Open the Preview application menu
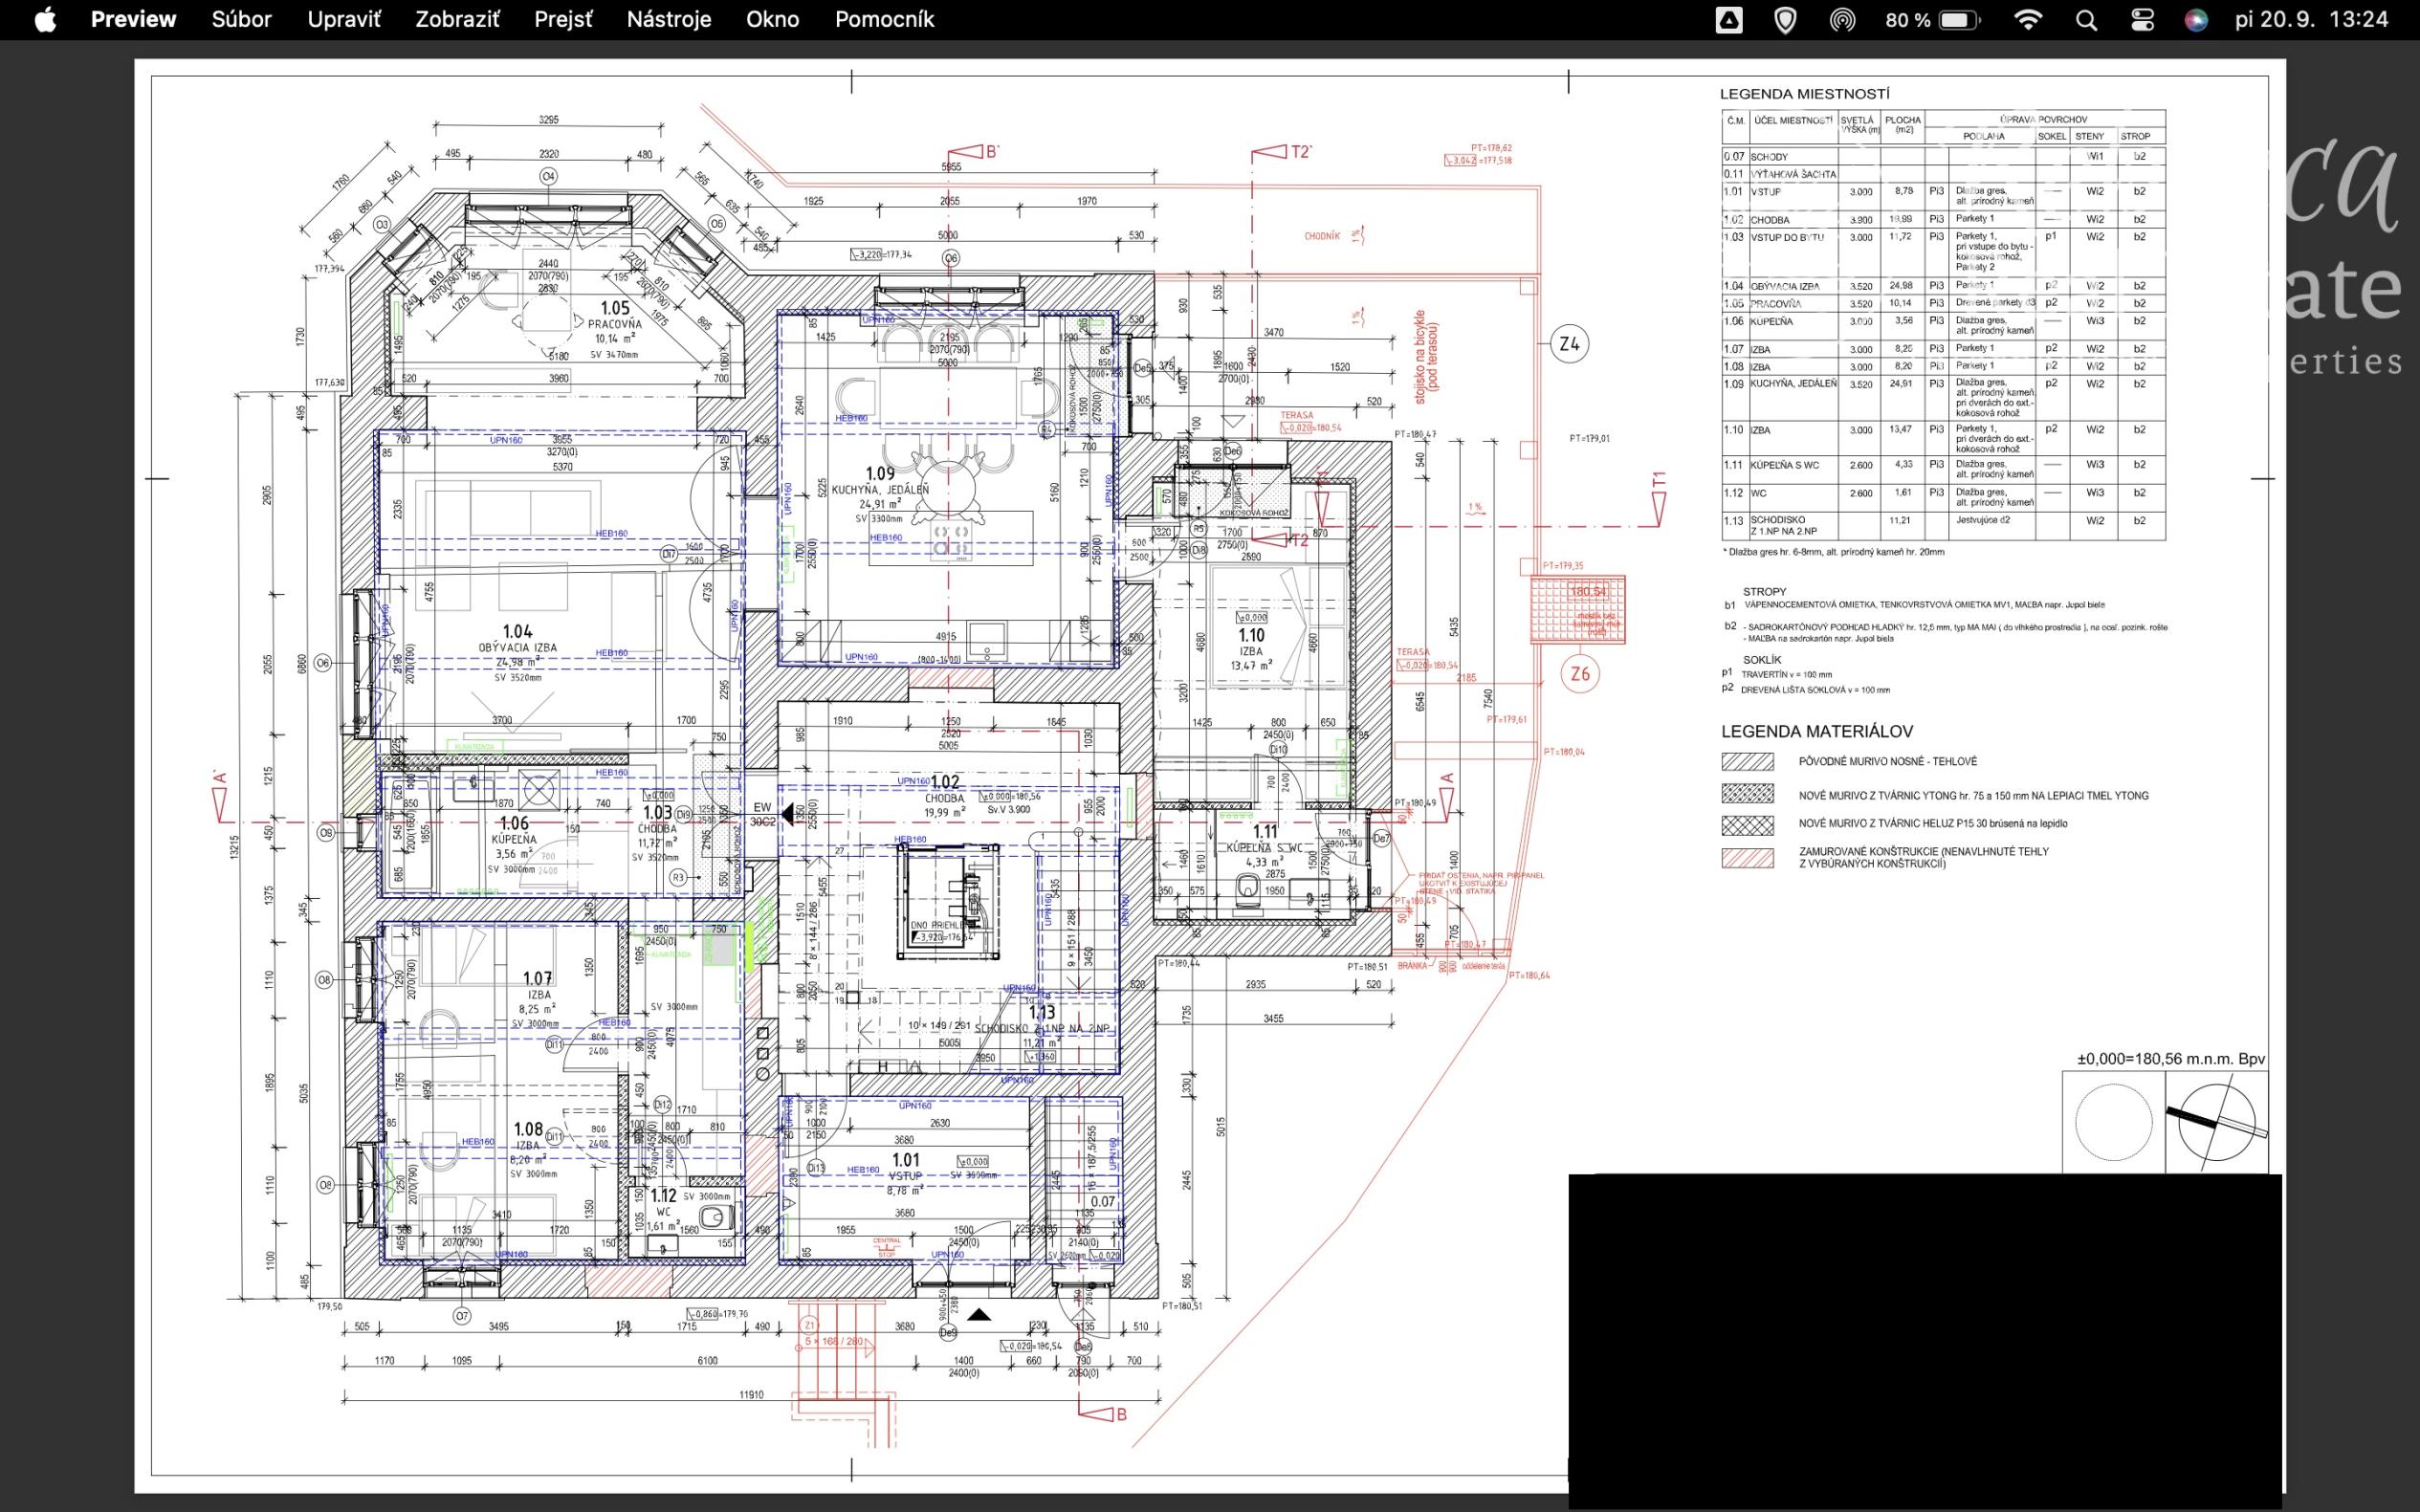Viewport: 2420px width, 1512px height. coord(133,20)
